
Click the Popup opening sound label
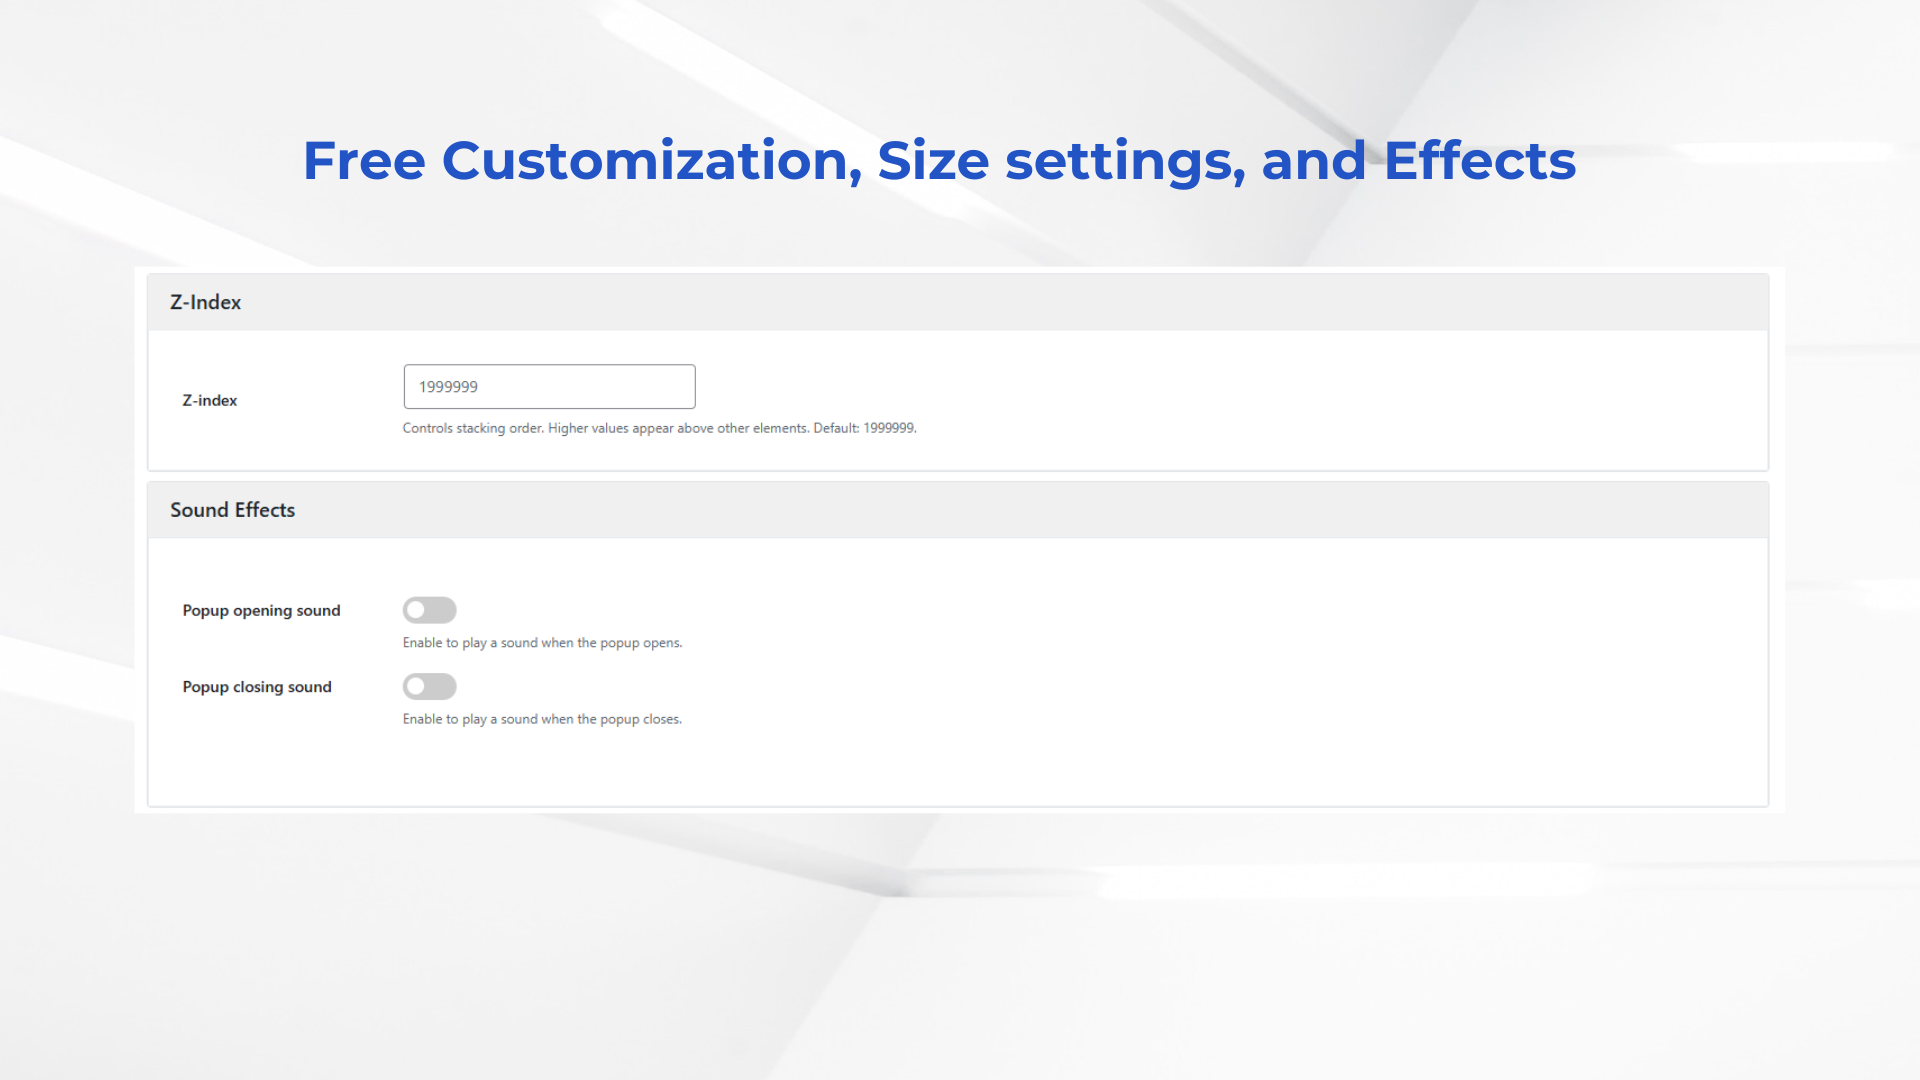[261, 610]
